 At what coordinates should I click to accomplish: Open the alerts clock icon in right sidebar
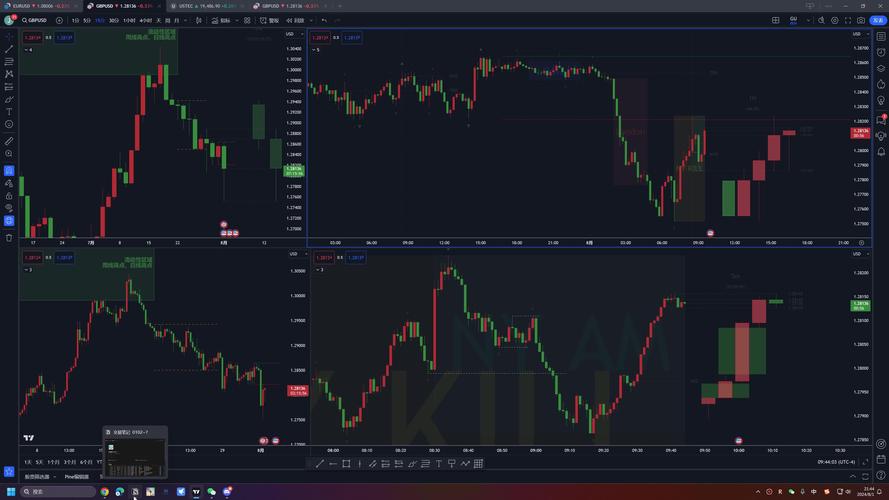click(x=881, y=53)
